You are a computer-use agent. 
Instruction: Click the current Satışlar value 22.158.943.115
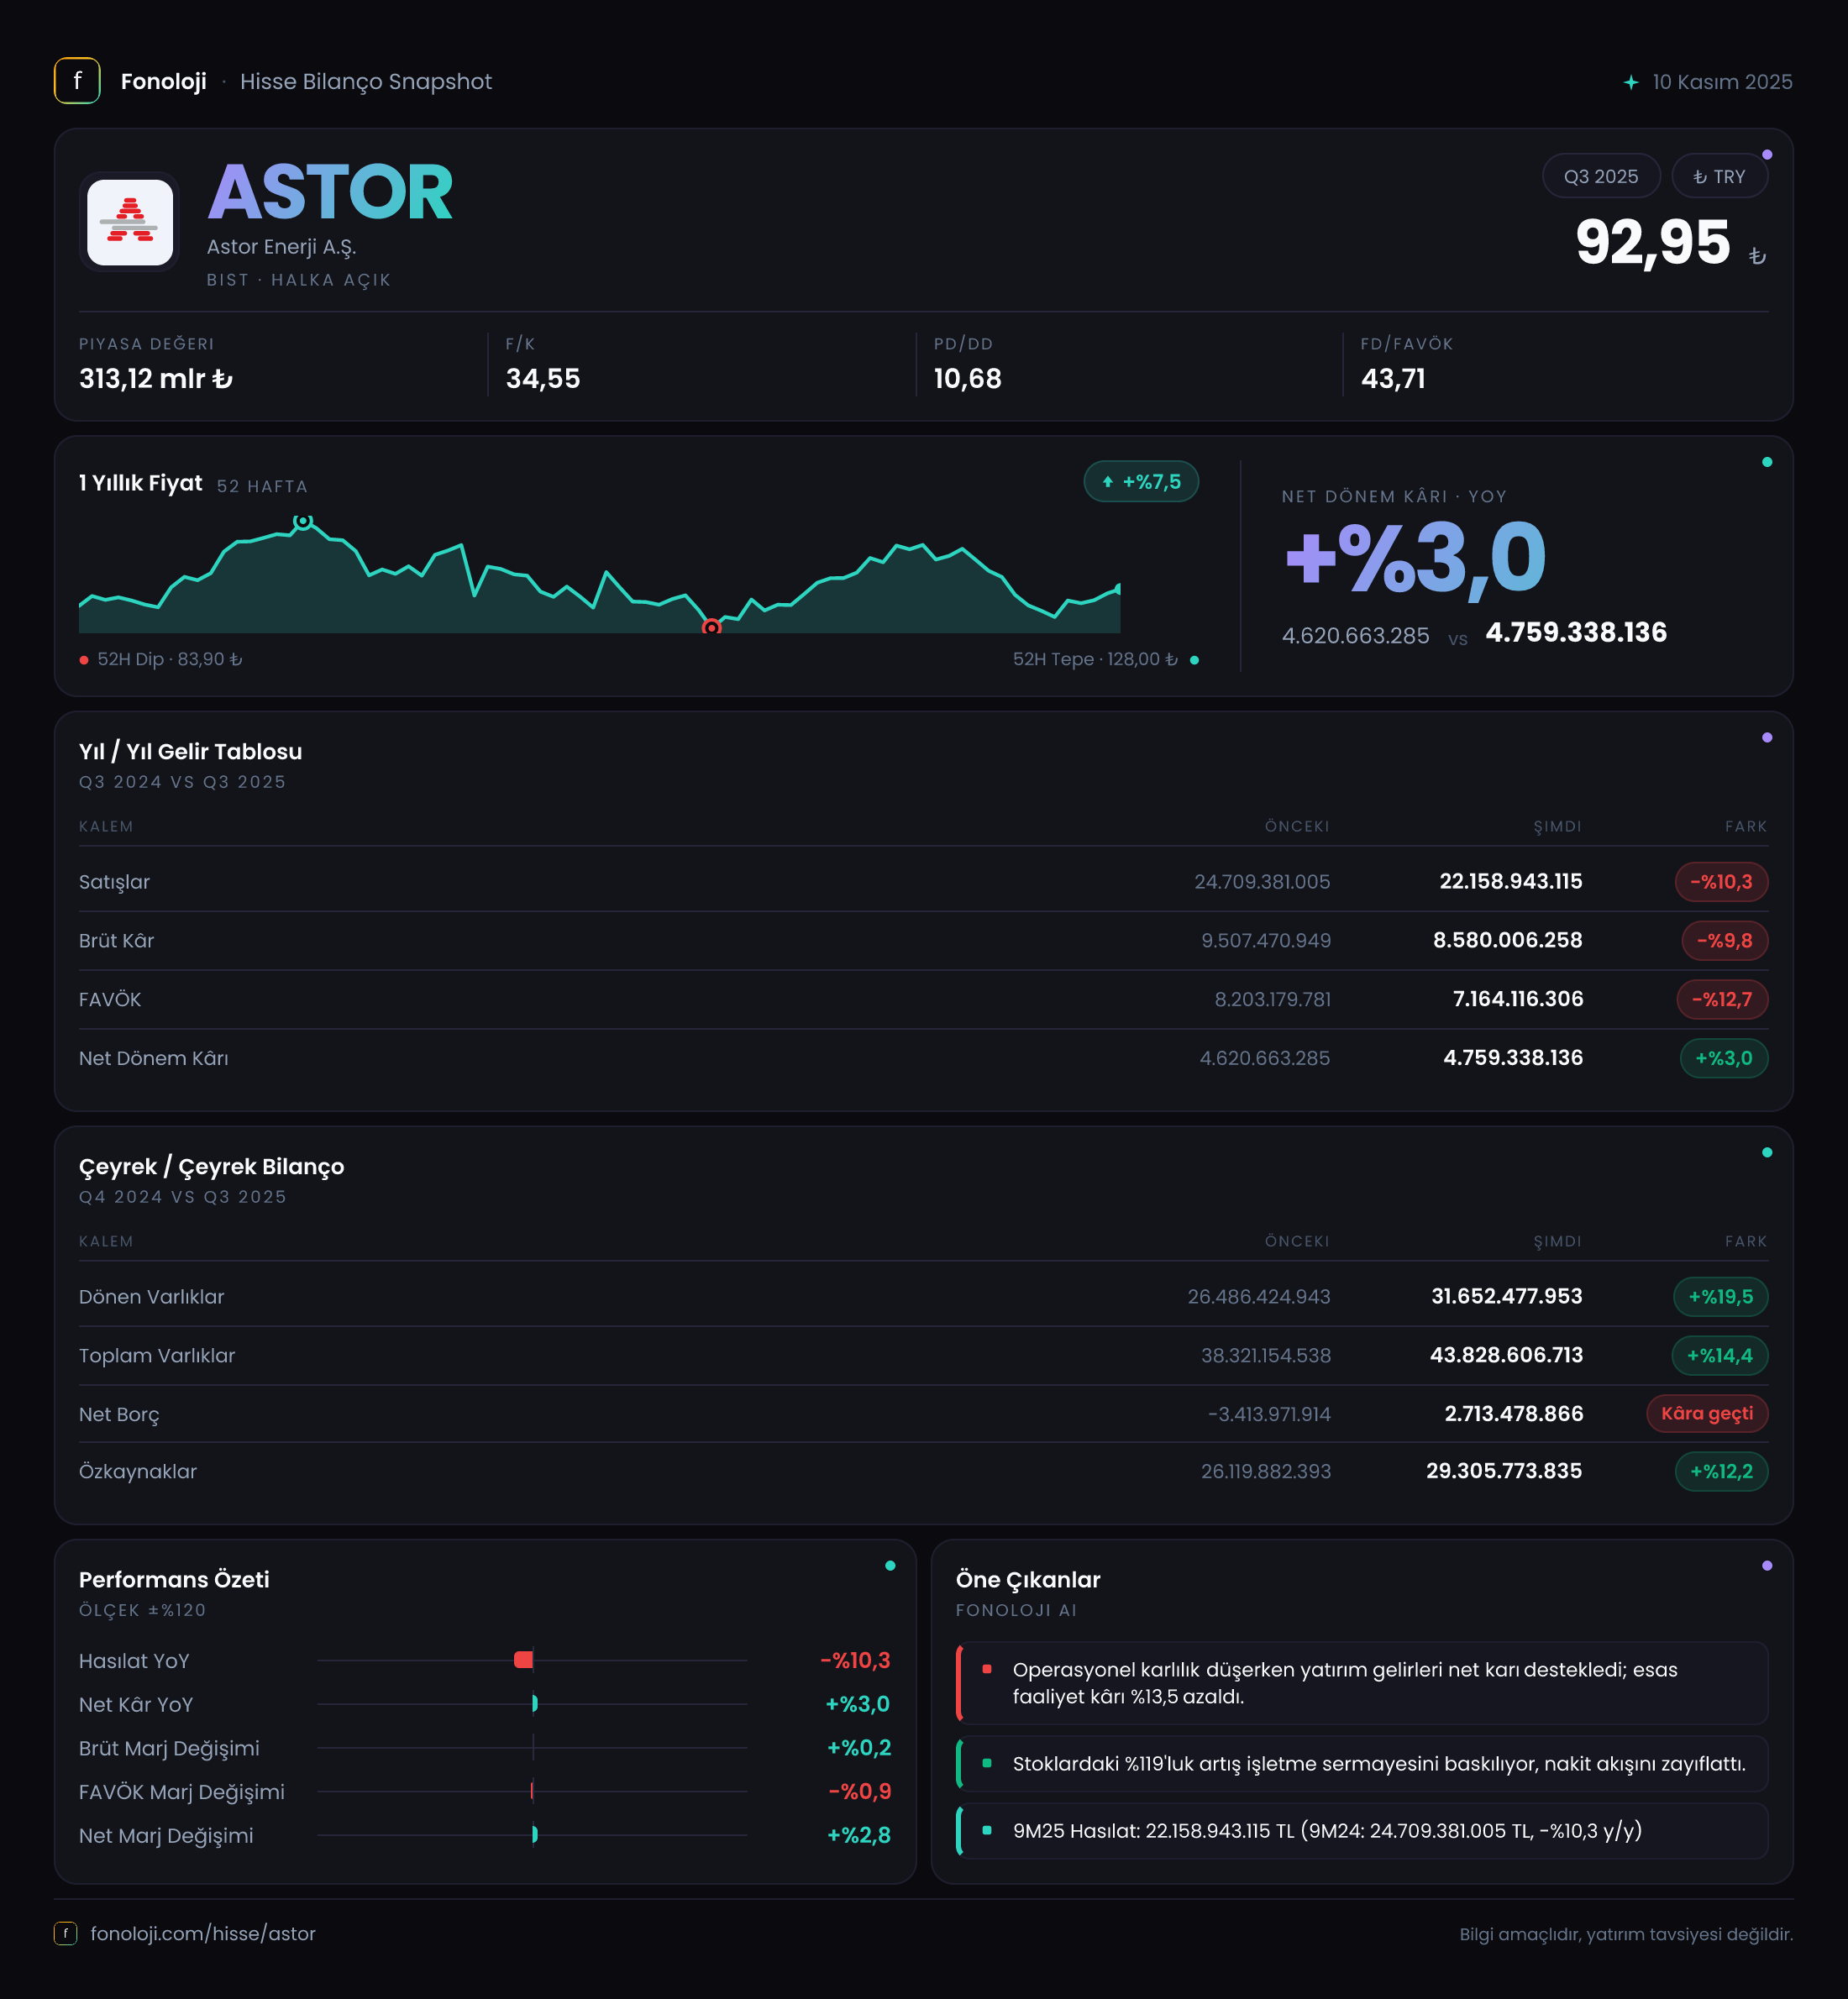[1510, 881]
